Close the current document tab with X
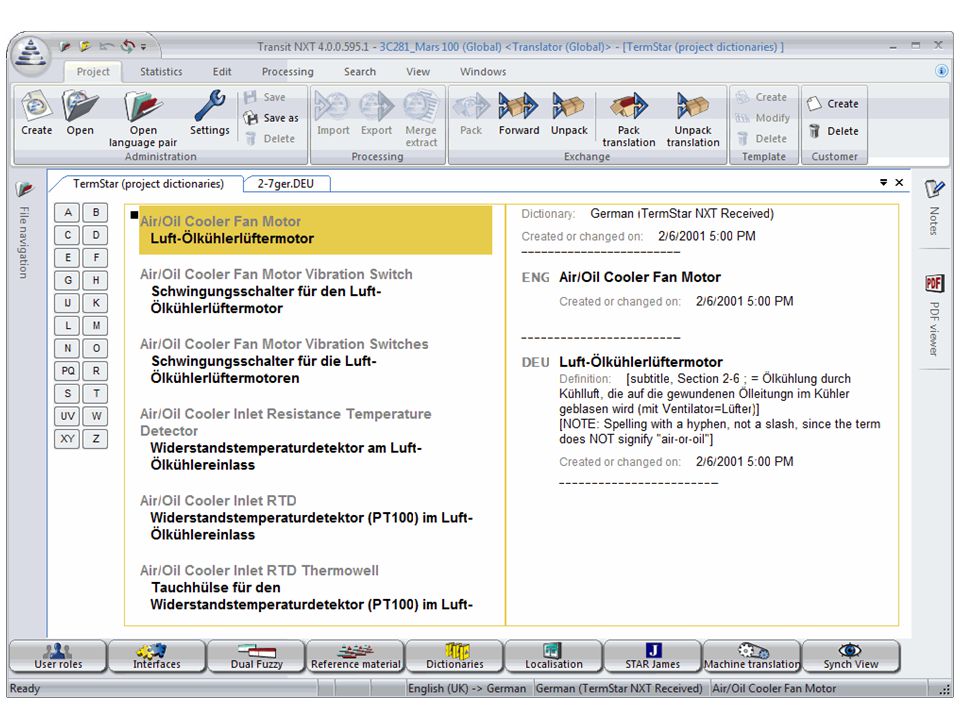The image size is (960, 720). (899, 182)
